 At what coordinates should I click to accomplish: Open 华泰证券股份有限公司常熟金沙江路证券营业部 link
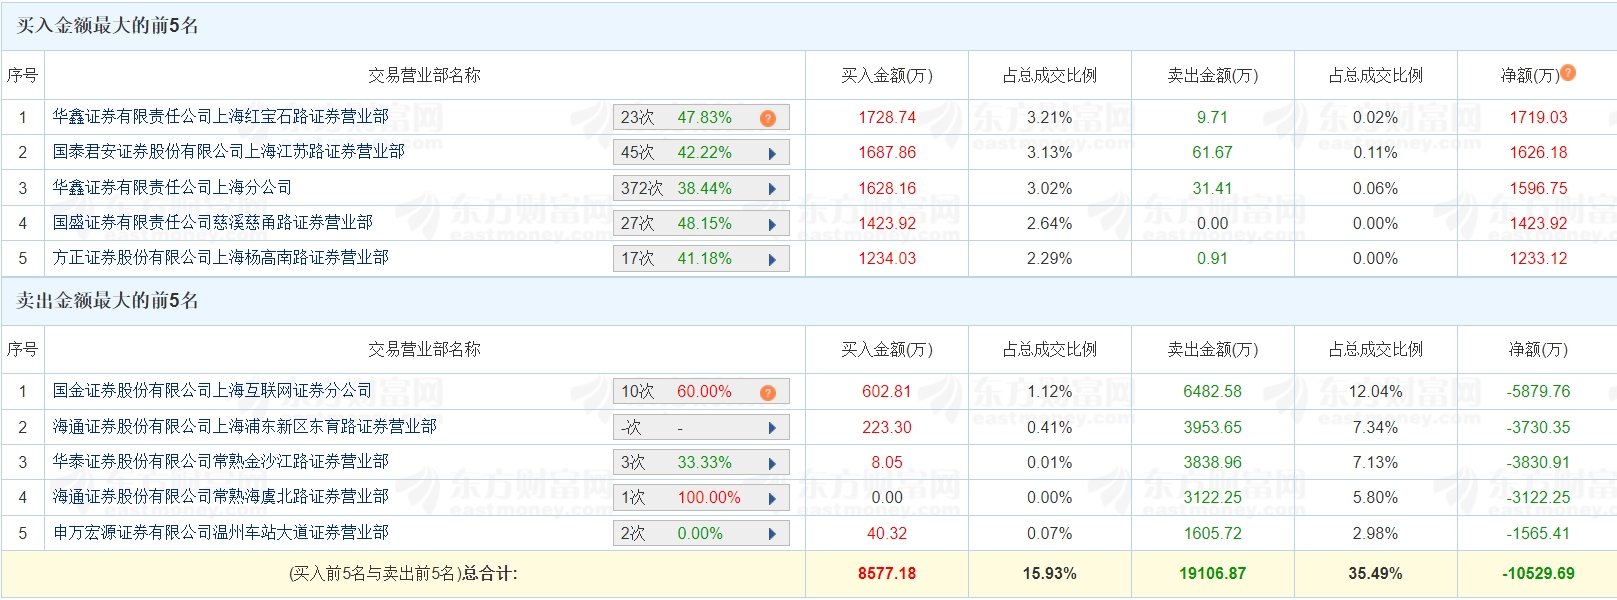(x=221, y=461)
